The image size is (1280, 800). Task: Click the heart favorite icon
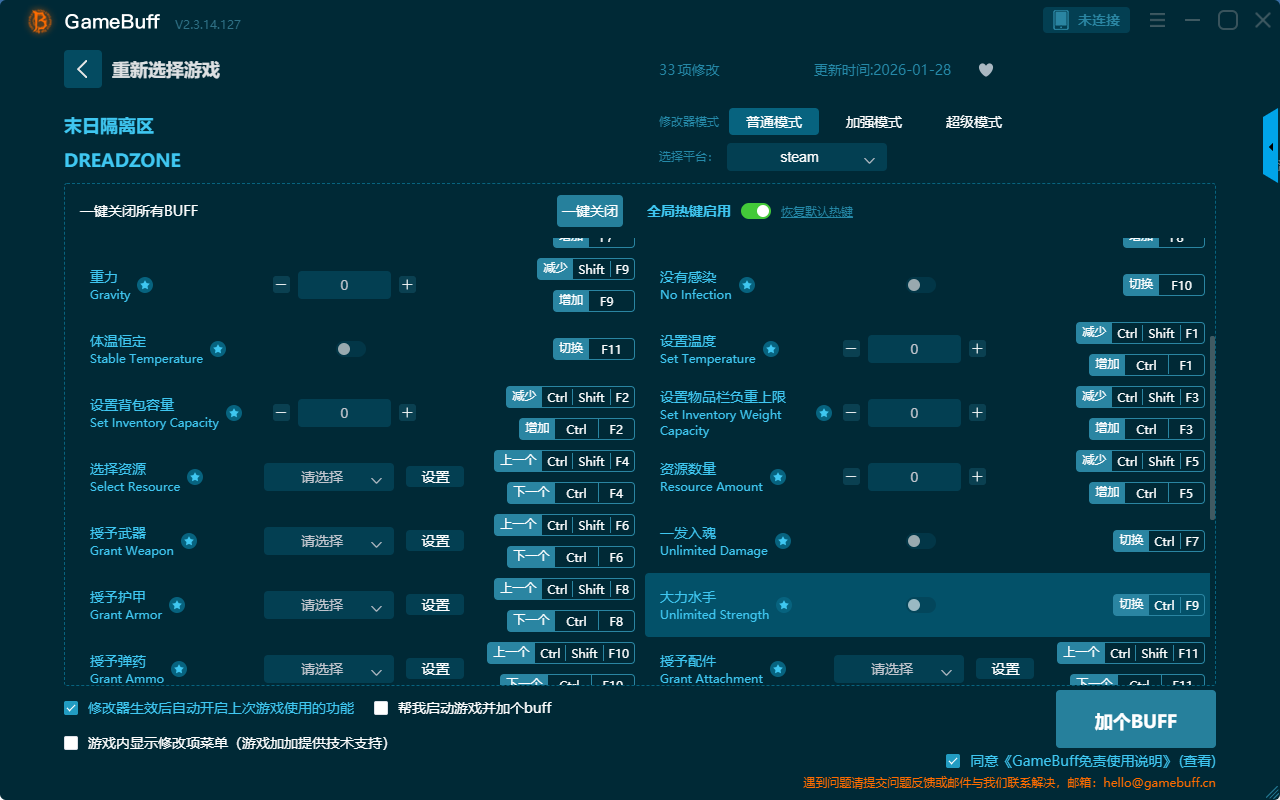tap(985, 70)
